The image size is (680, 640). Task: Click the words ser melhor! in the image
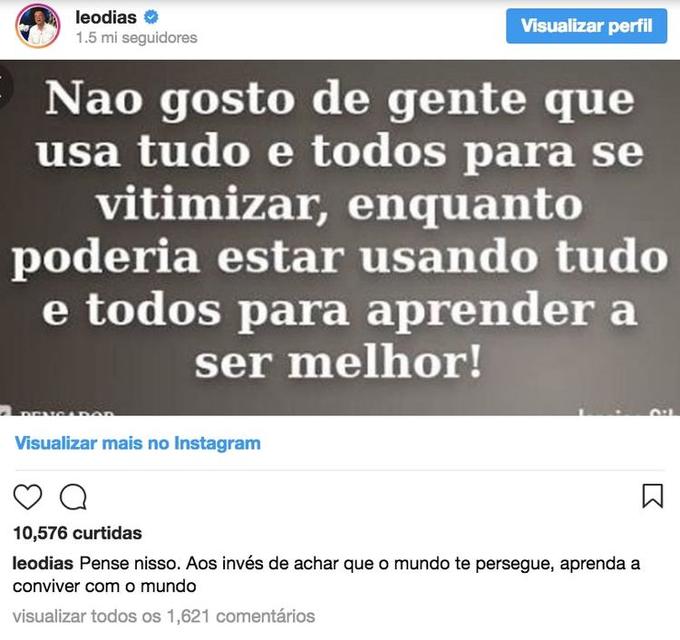click(x=338, y=363)
